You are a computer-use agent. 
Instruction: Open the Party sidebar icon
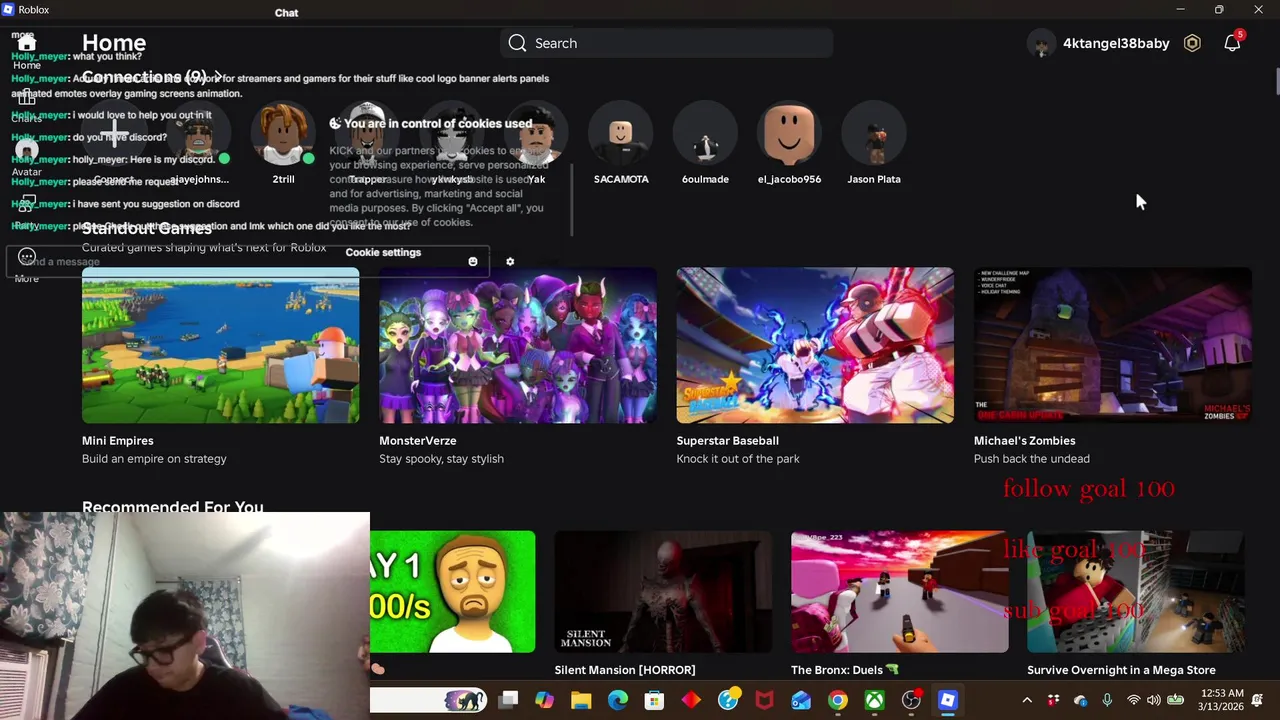(27, 204)
